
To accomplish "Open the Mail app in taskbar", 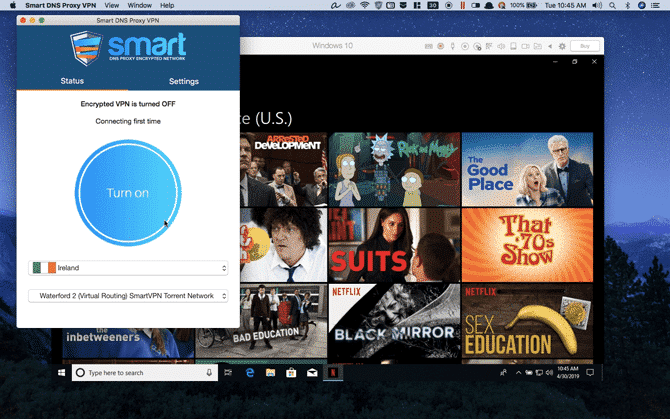I will coord(312,372).
